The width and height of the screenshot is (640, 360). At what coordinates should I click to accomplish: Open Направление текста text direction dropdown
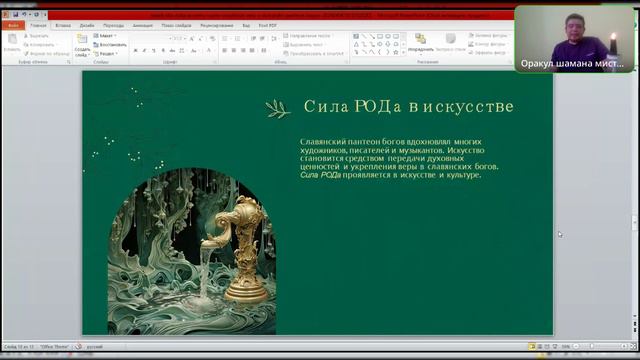tap(309, 36)
